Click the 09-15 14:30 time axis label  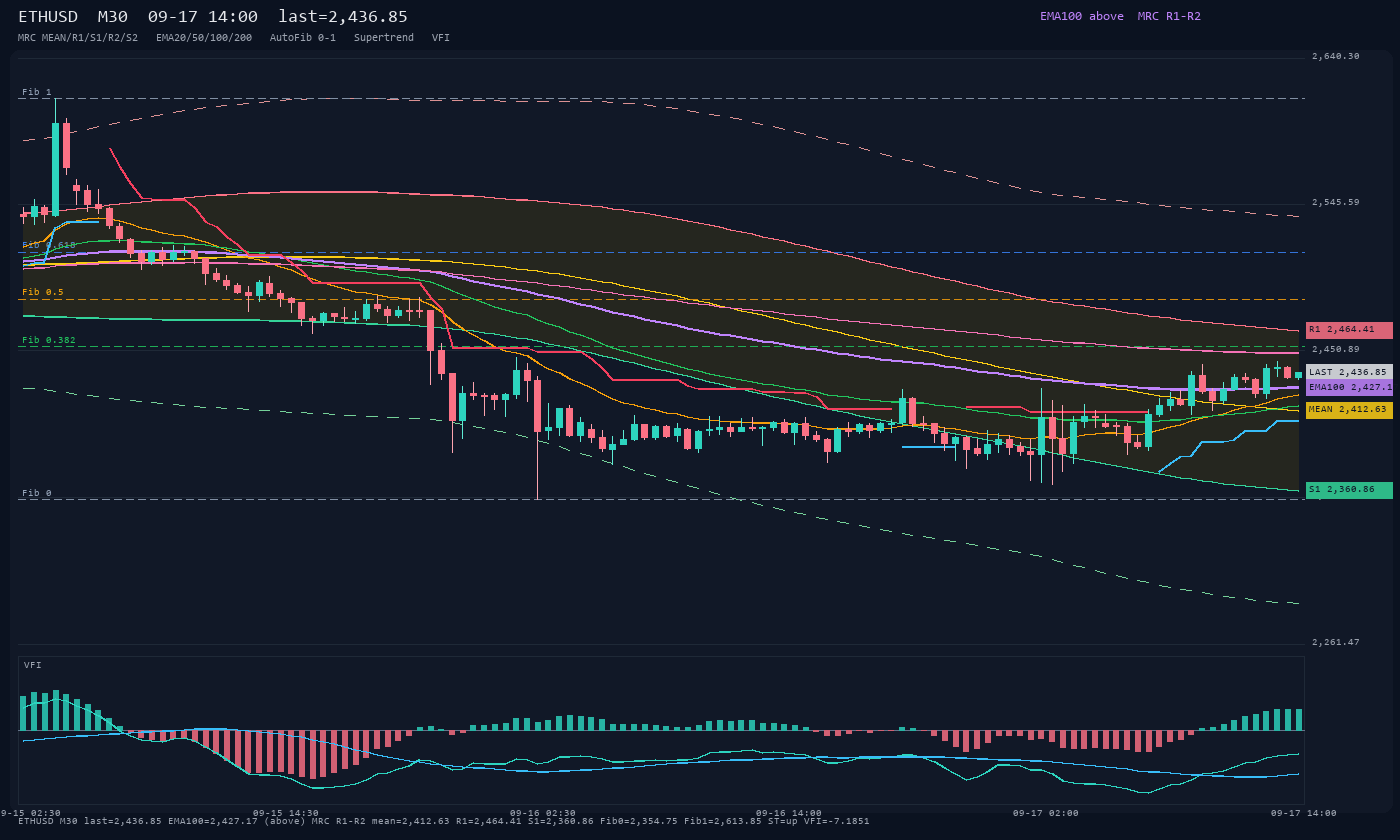[x=286, y=813]
